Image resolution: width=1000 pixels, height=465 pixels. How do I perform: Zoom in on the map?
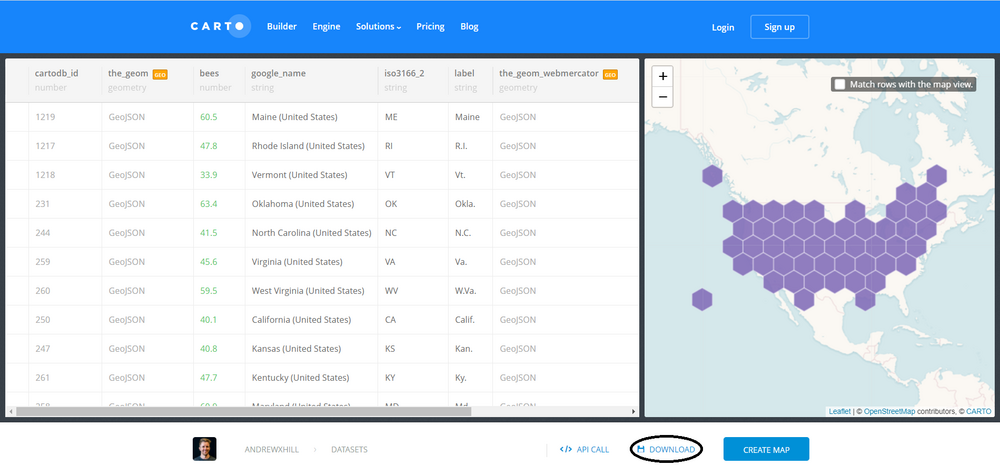(x=662, y=76)
